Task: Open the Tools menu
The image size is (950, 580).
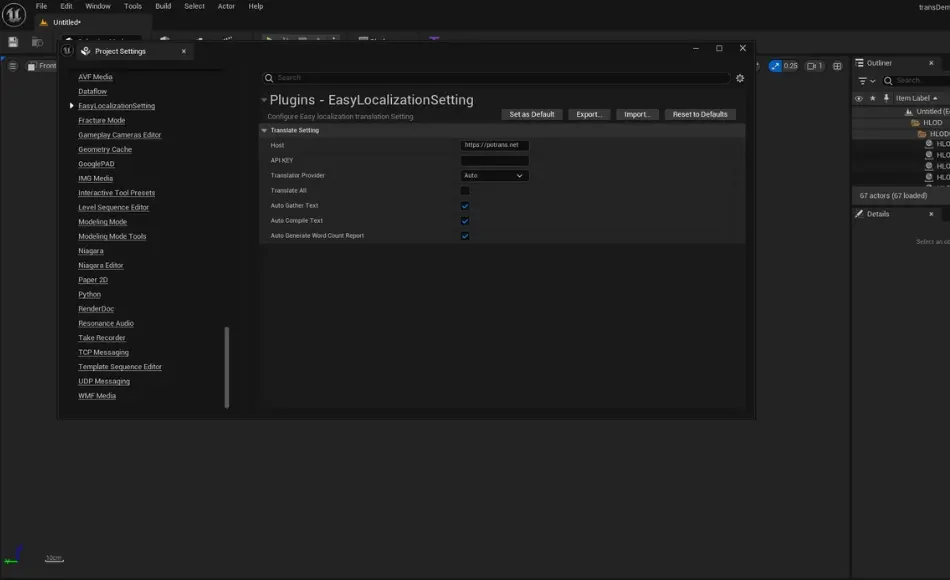Action: coord(133,6)
